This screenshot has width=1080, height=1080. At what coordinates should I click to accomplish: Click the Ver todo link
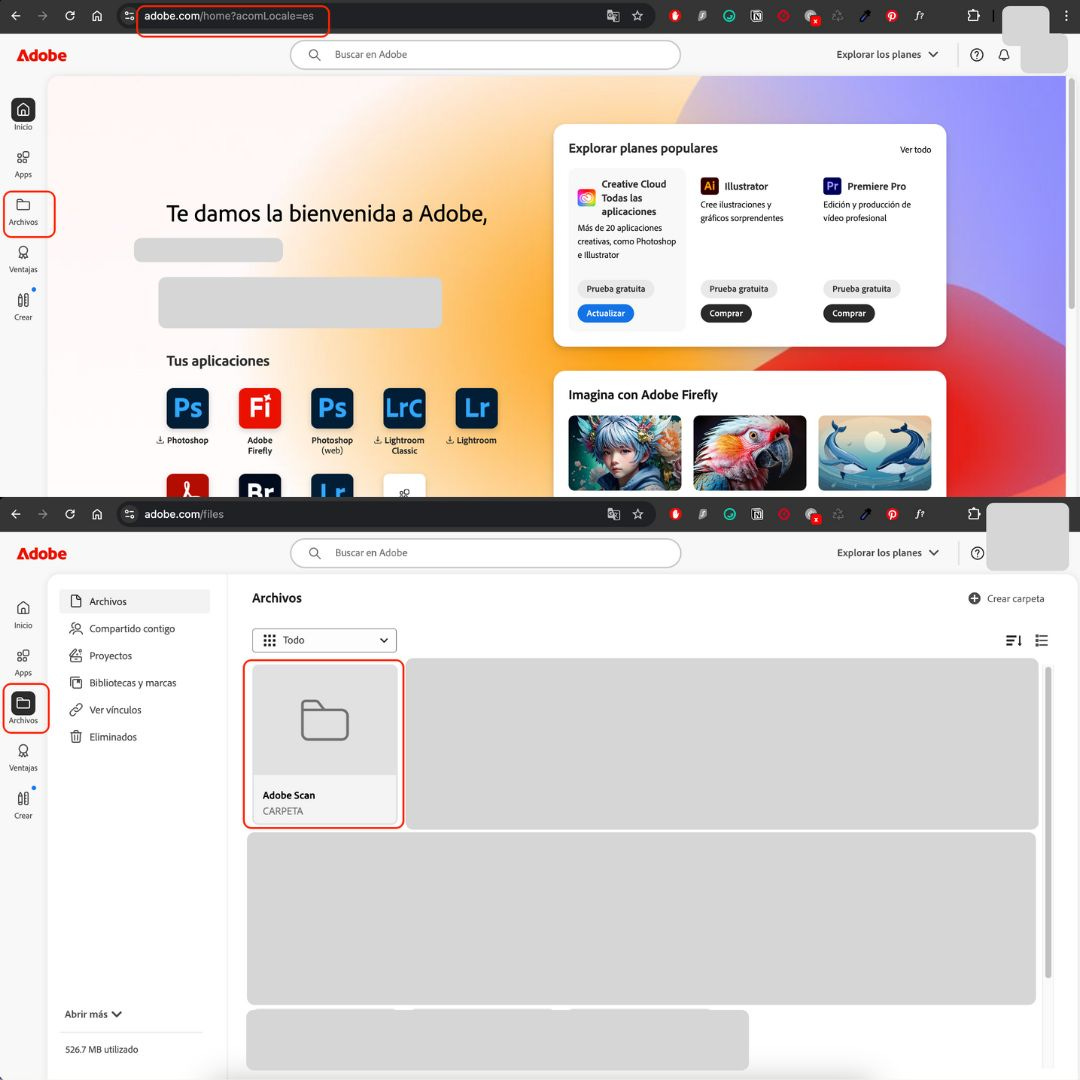click(915, 149)
